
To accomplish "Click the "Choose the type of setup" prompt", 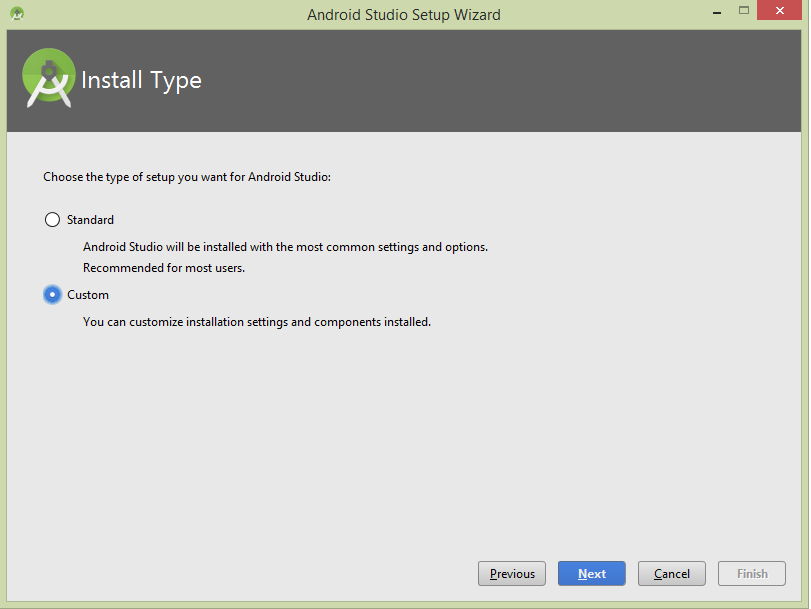I will click(x=187, y=177).
